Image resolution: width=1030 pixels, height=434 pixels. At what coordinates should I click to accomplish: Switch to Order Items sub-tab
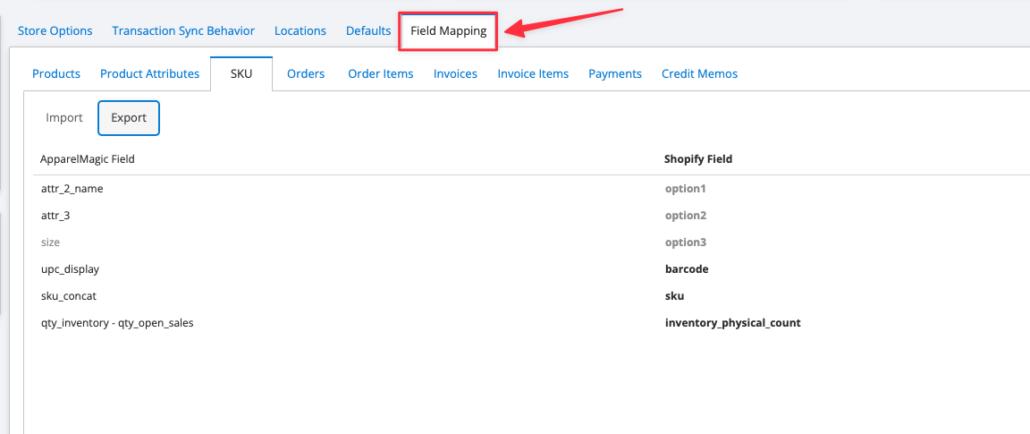(381, 74)
